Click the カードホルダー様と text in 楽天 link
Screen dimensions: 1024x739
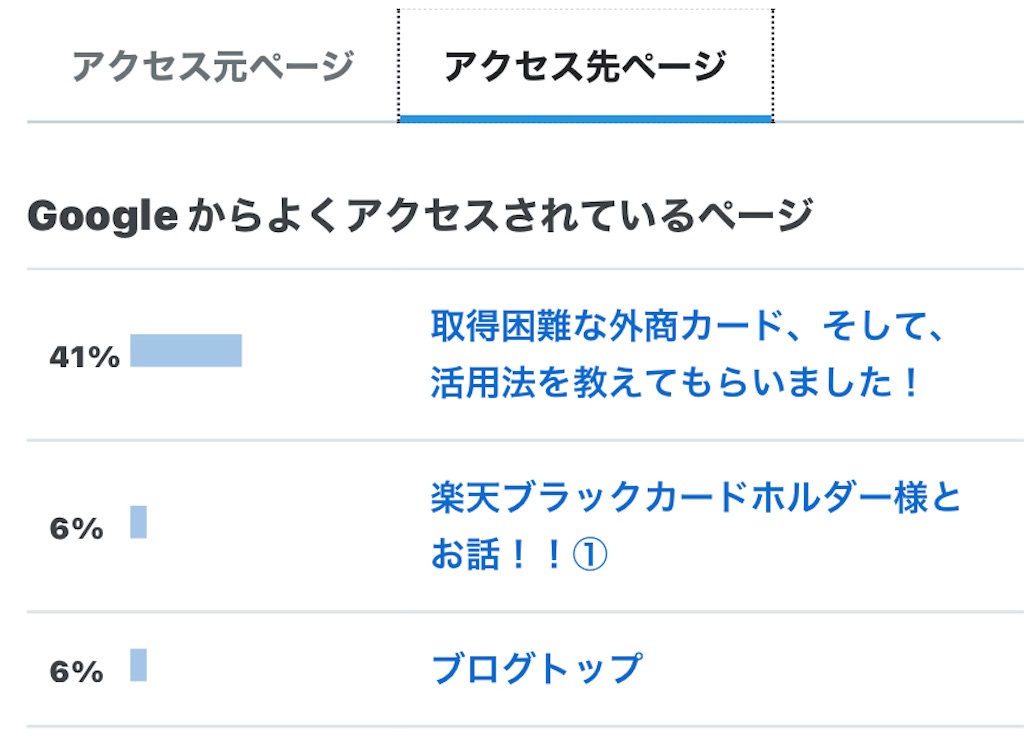790,498
